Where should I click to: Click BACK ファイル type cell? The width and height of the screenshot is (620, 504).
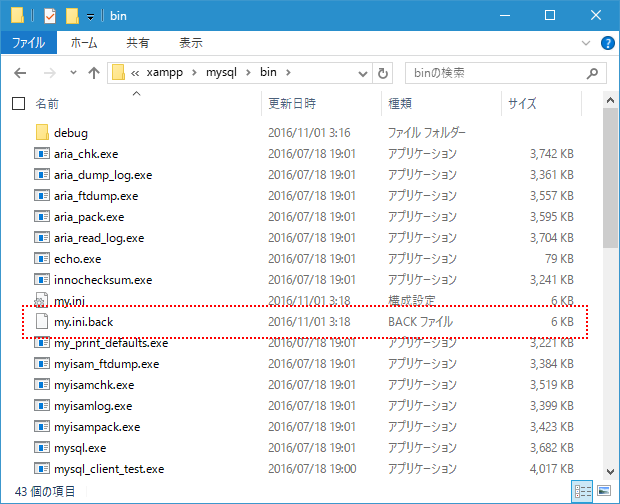pos(420,322)
